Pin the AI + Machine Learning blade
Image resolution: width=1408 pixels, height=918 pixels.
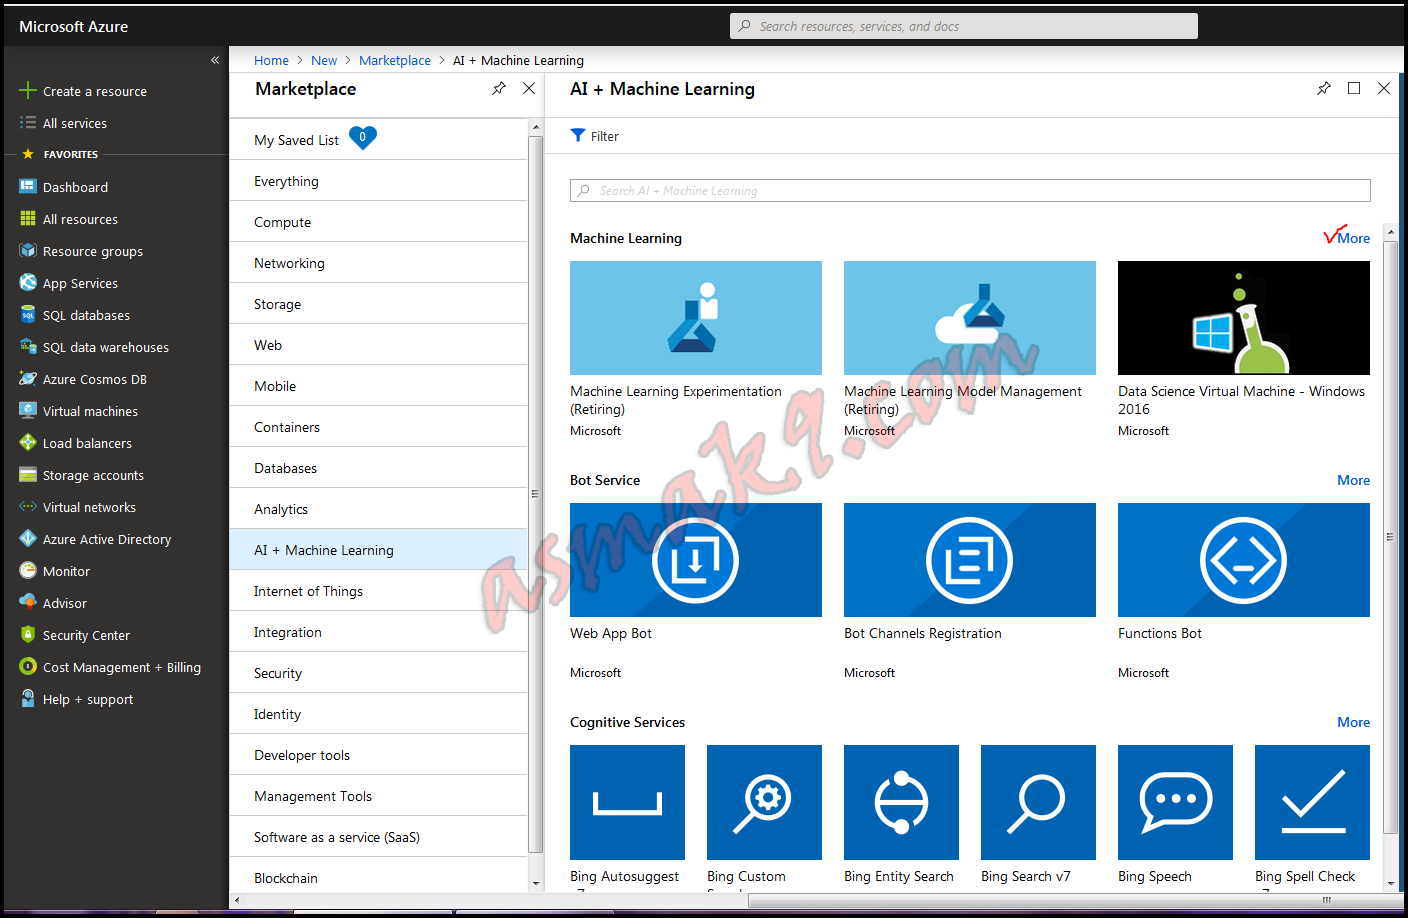coord(1324,88)
